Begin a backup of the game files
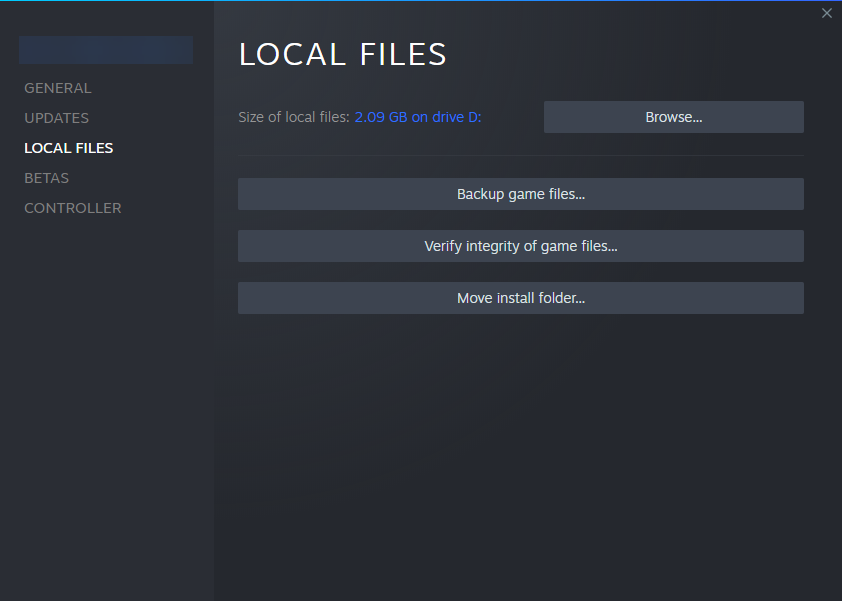This screenshot has height=601, width=842. [520, 194]
